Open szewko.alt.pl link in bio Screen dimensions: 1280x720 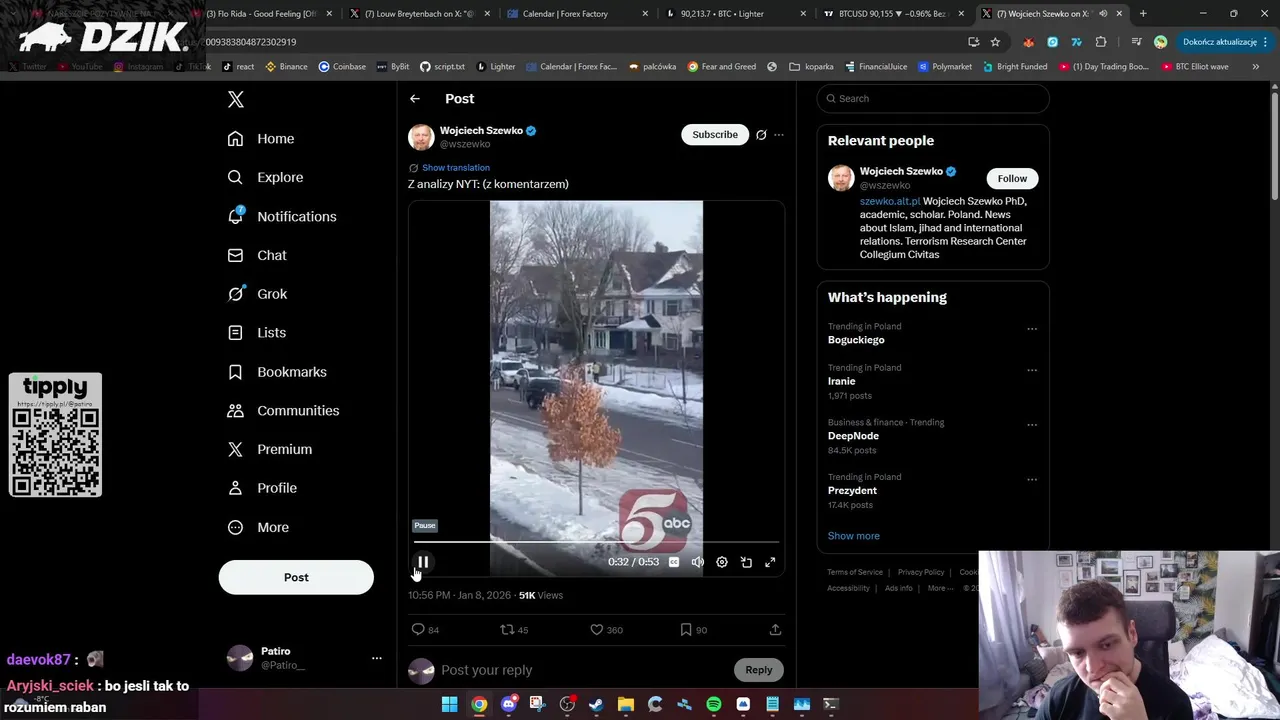pos(890,201)
